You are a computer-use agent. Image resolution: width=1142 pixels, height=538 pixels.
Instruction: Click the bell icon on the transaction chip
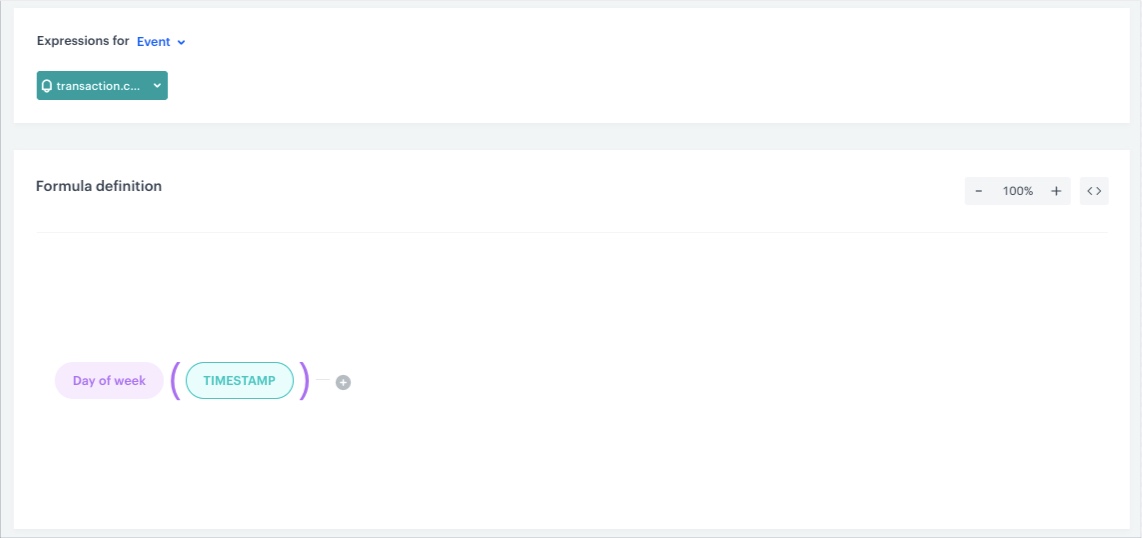(47, 86)
